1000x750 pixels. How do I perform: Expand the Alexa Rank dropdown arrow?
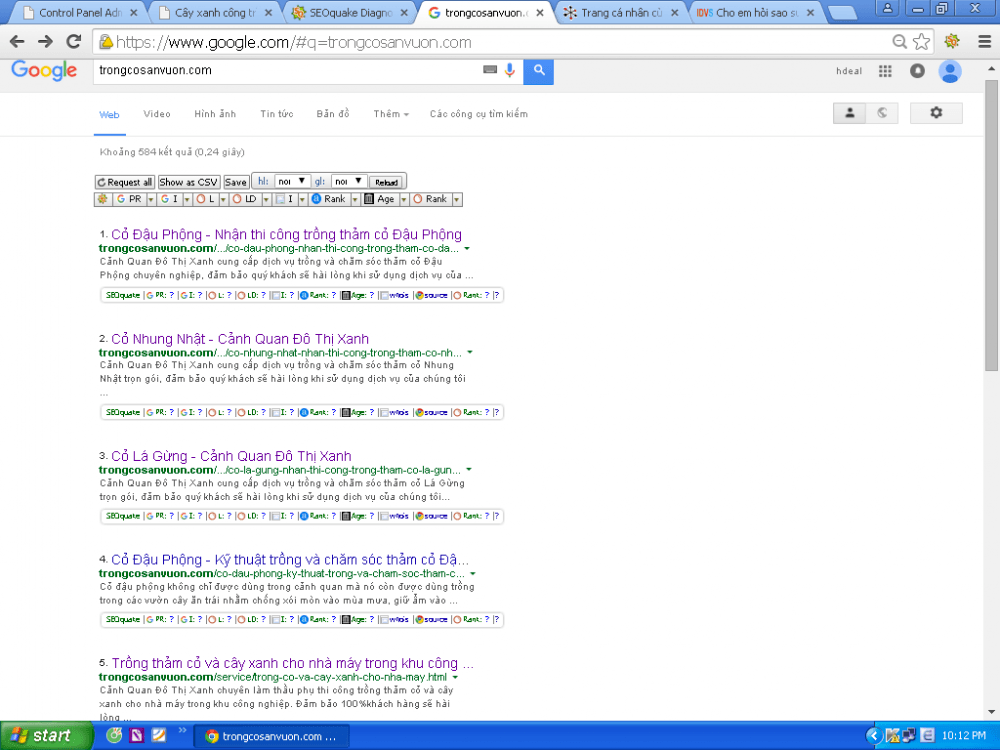point(355,200)
